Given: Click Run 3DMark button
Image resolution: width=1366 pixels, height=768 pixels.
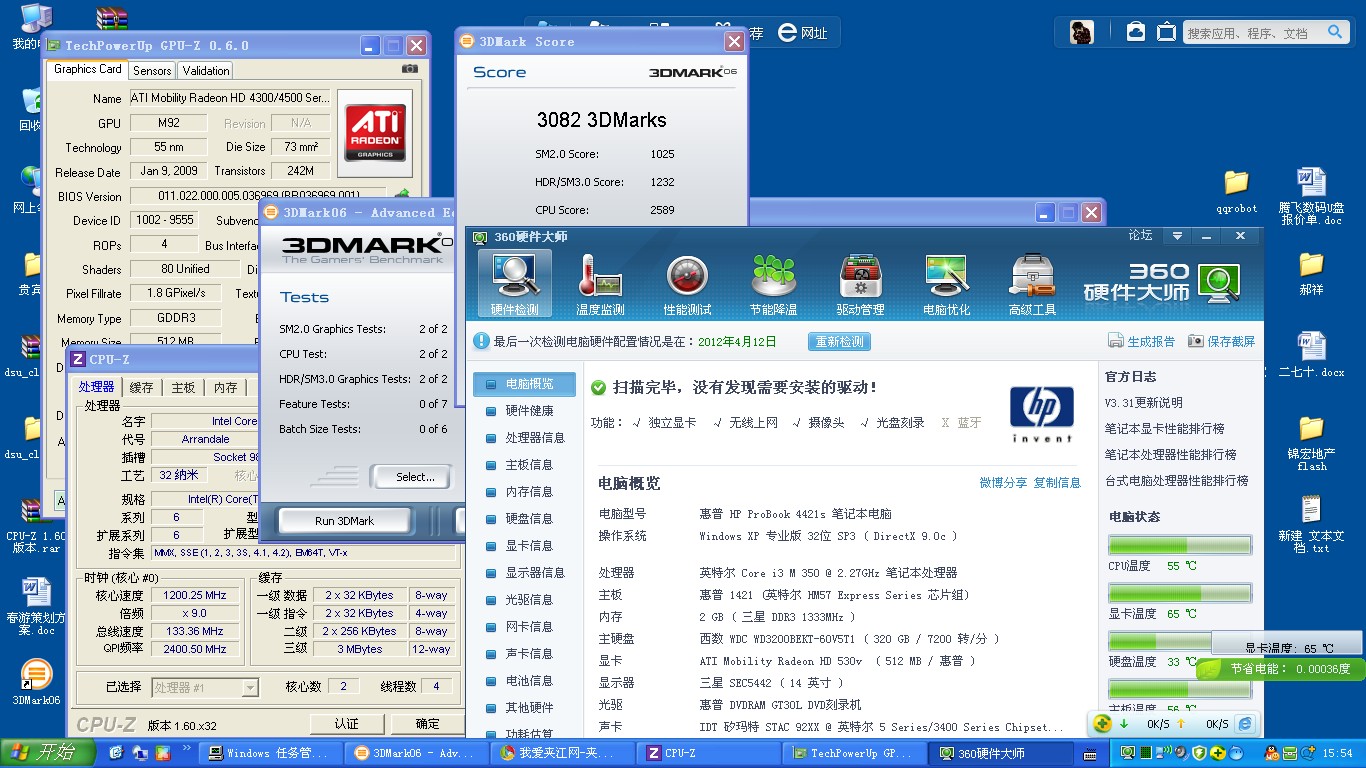Looking at the screenshot, I should pyautogui.click(x=344, y=521).
